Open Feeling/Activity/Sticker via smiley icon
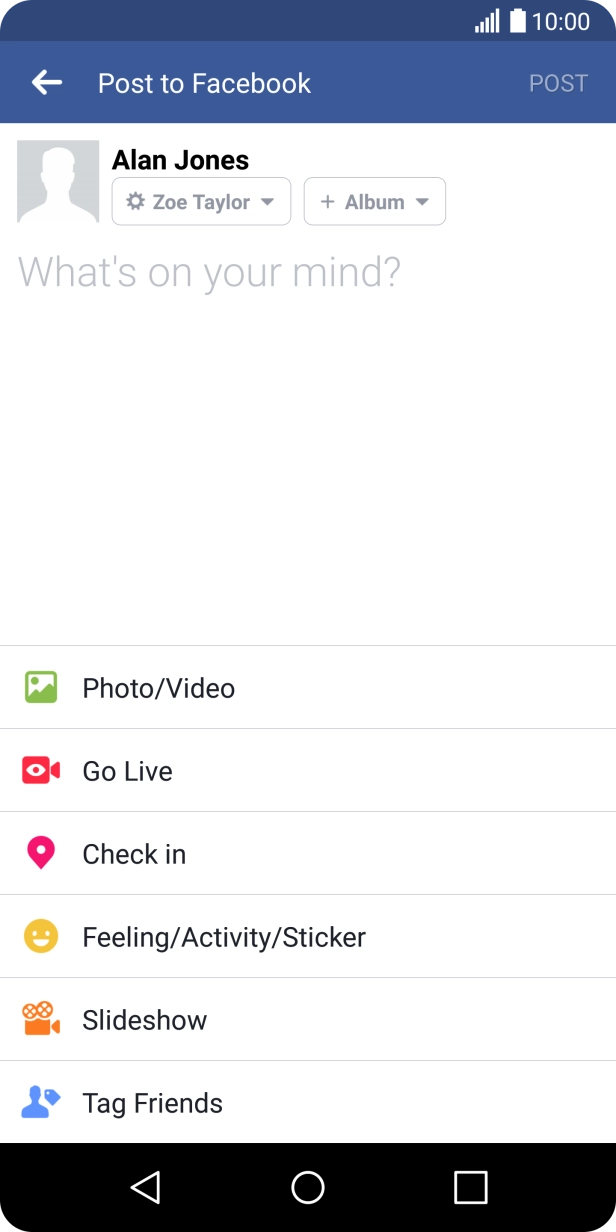This screenshot has width=616, height=1232. tap(41, 936)
